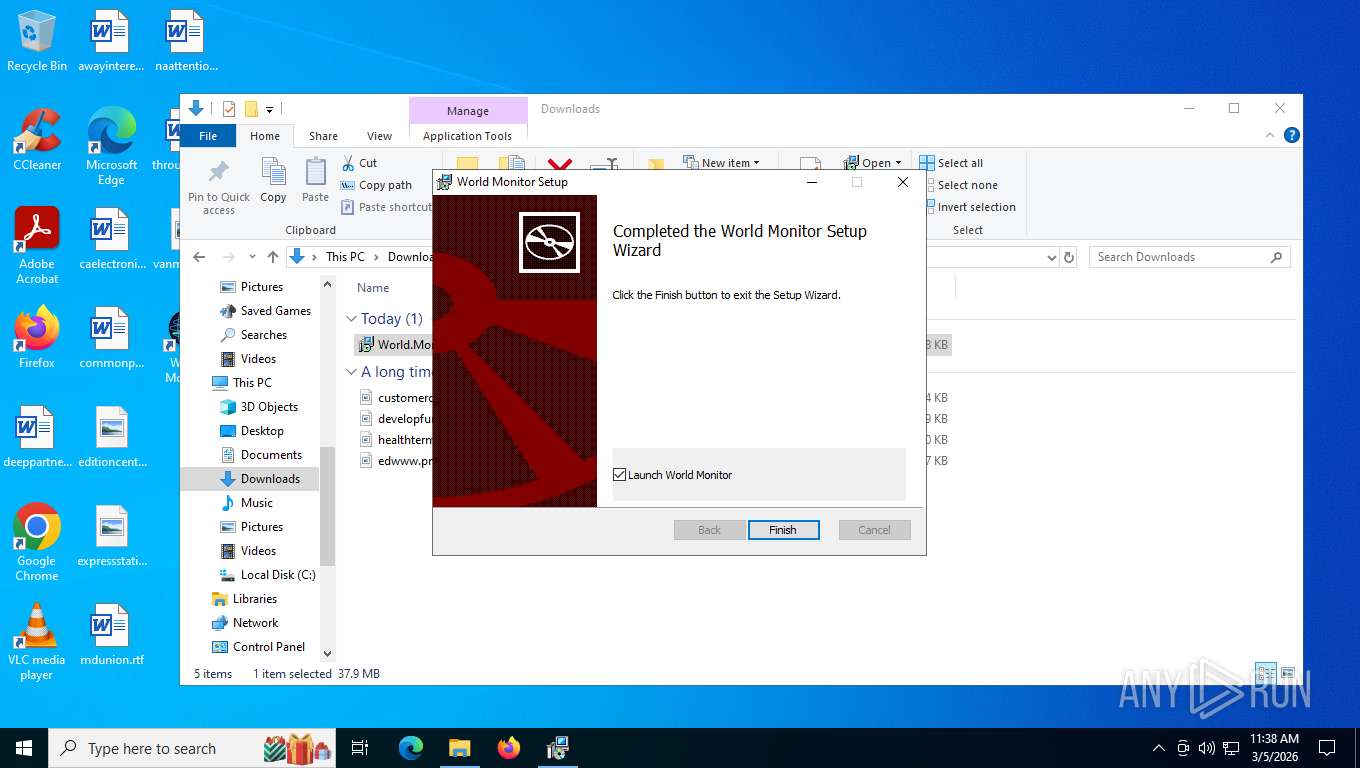Open CCleaner desktop shortcut
Screen dimensions: 1360x768
point(37,140)
